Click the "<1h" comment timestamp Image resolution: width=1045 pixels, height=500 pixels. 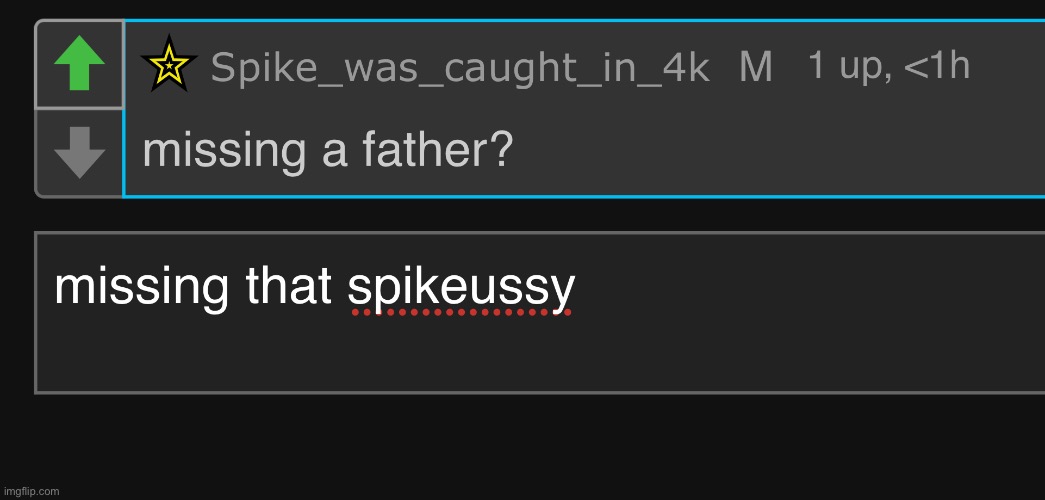click(938, 66)
